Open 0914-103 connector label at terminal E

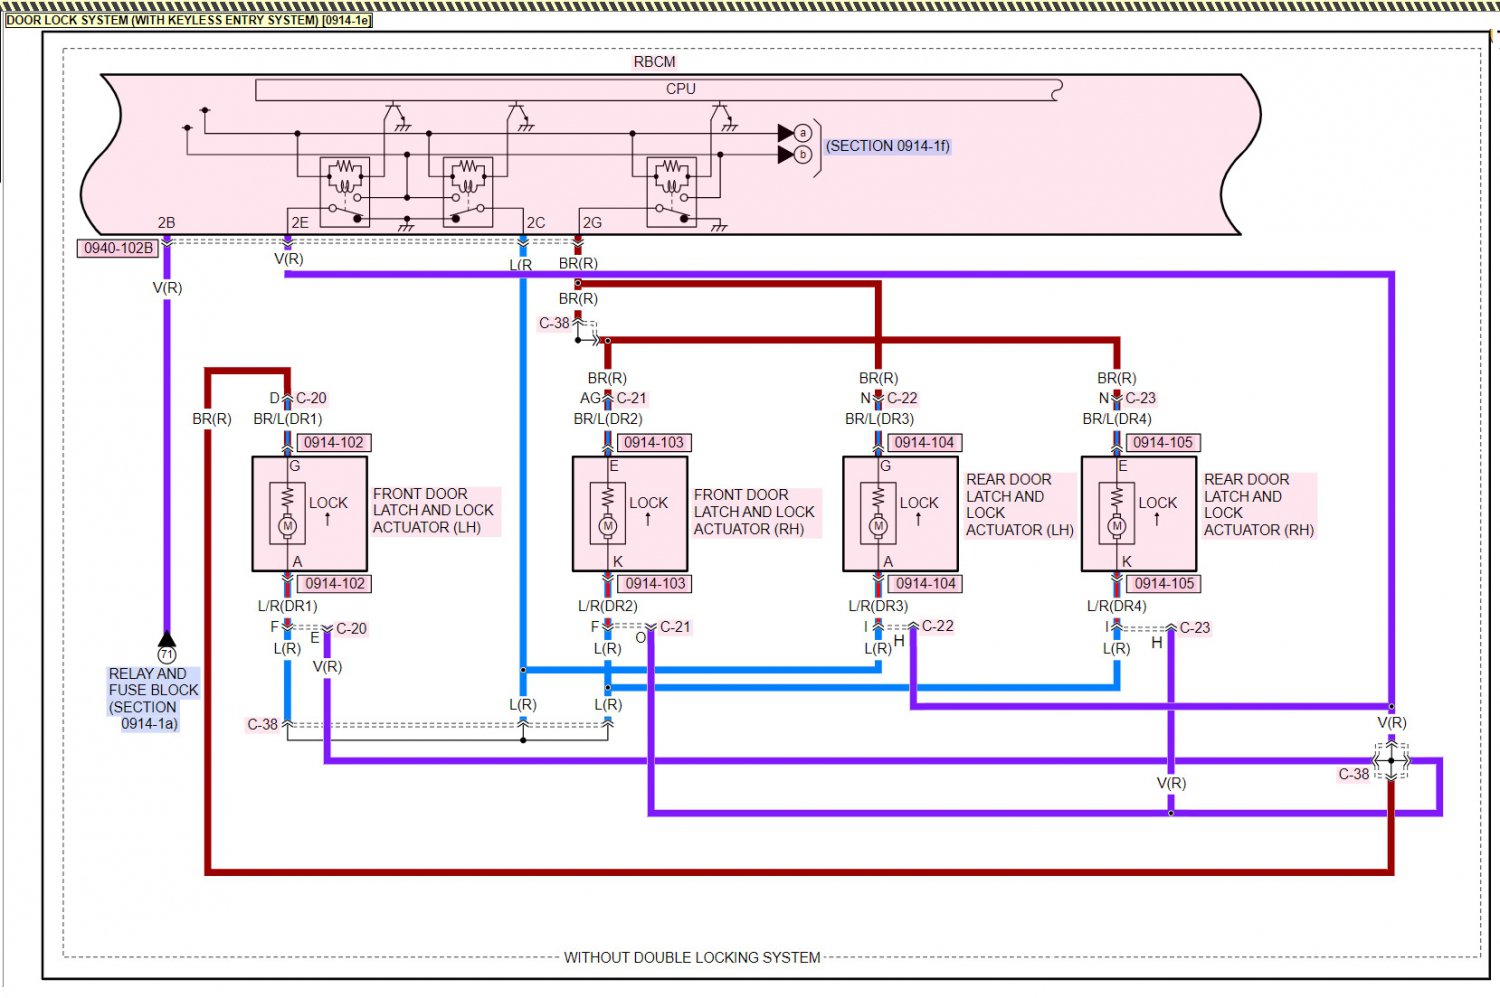pyautogui.click(x=654, y=442)
